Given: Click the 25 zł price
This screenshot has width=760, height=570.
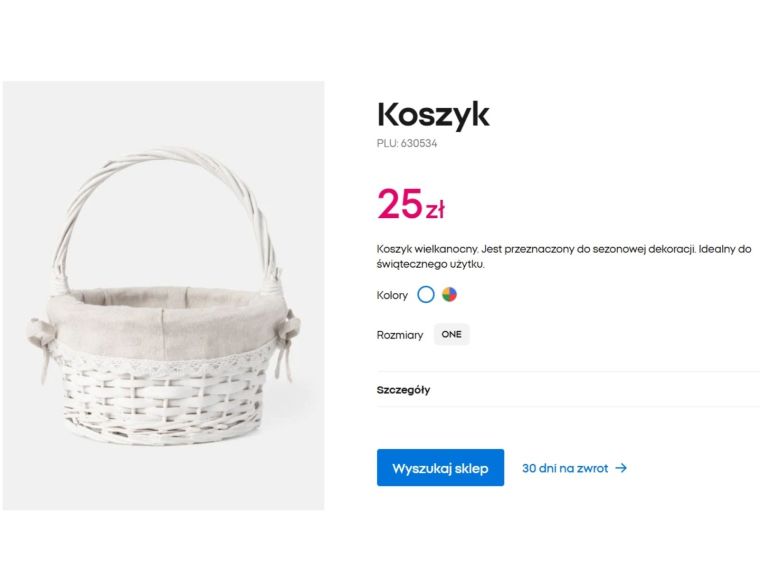Looking at the screenshot, I should coord(410,205).
